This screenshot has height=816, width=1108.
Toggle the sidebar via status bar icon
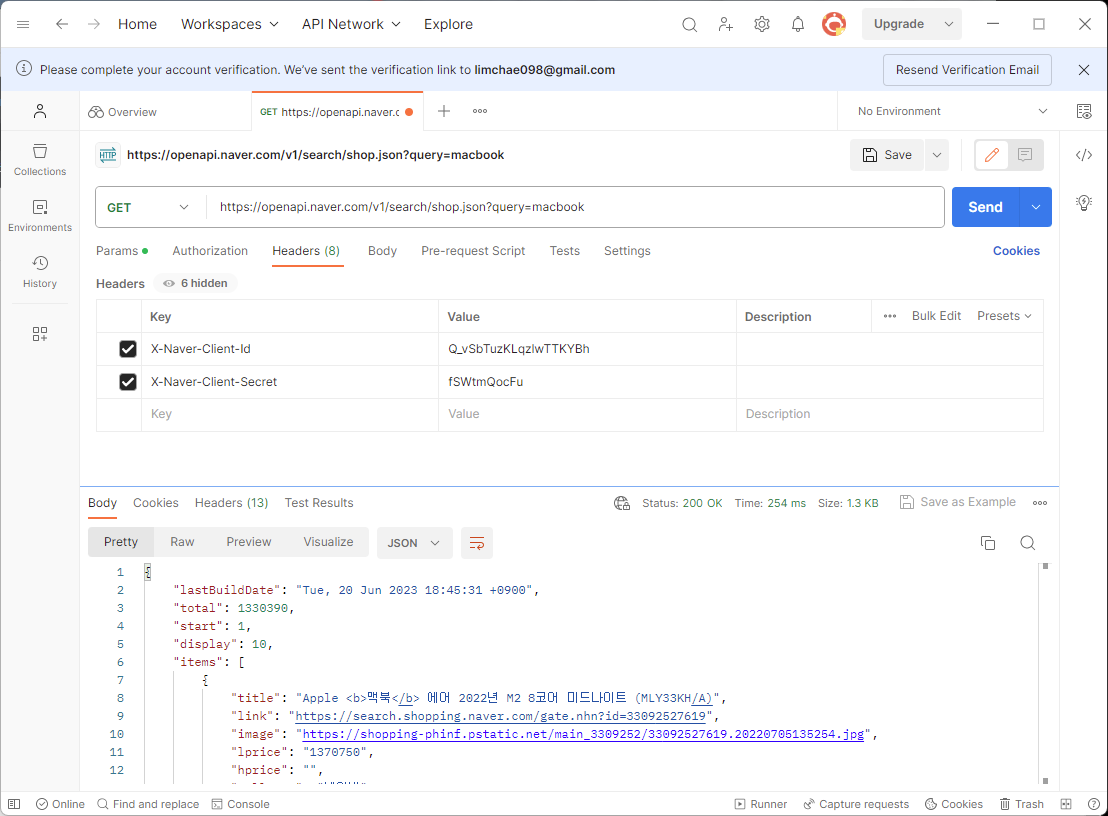(x=14, y=804)
